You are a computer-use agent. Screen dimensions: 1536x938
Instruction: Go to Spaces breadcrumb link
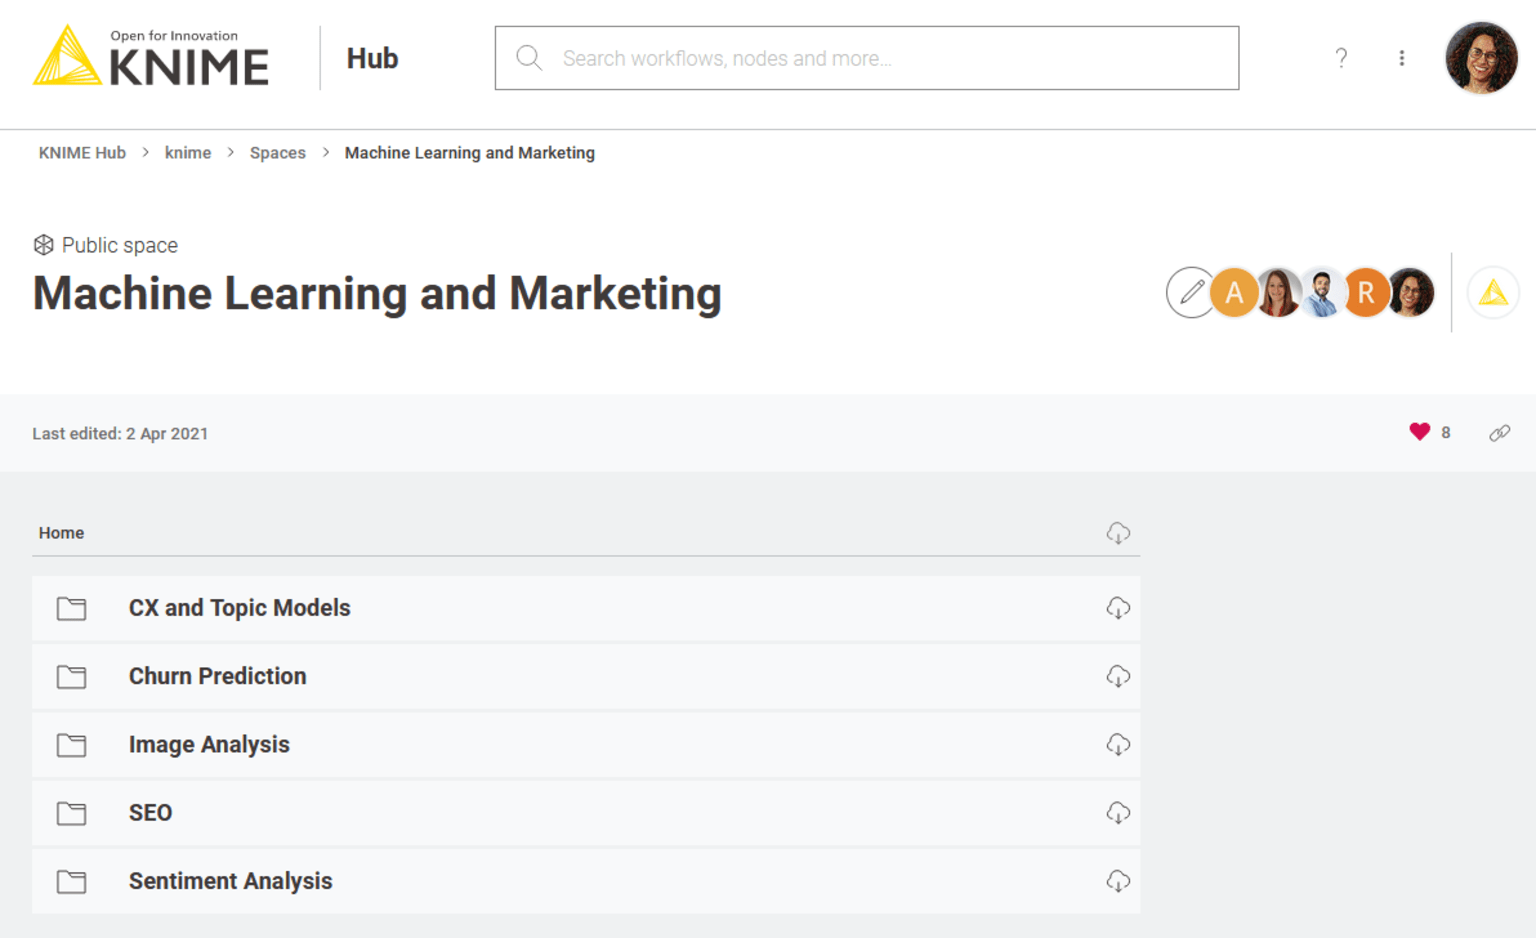click(x=278, y=153)
